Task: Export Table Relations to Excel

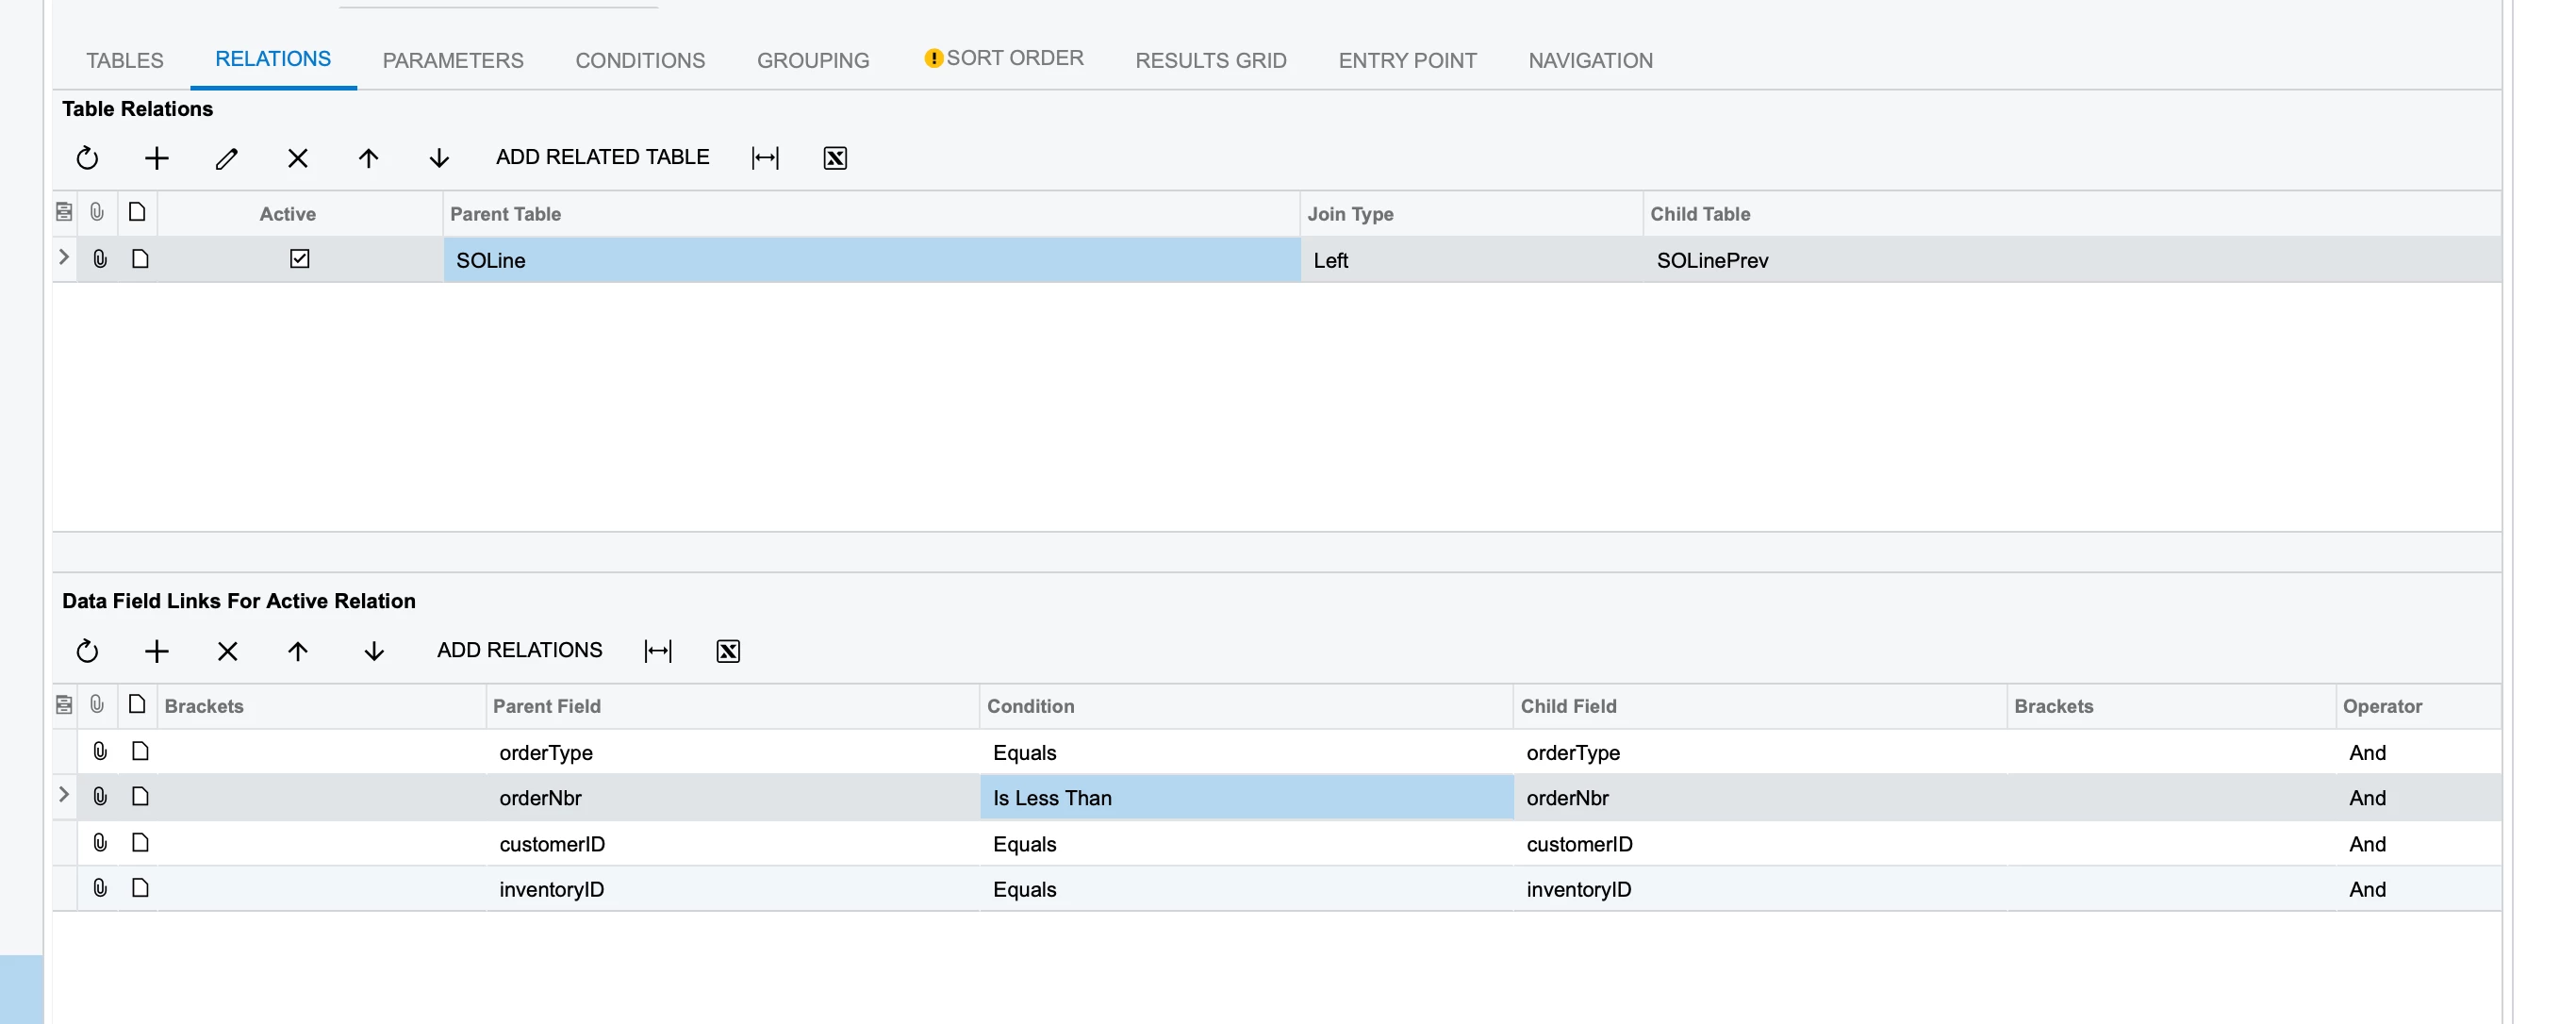Action: coord(835,158)
